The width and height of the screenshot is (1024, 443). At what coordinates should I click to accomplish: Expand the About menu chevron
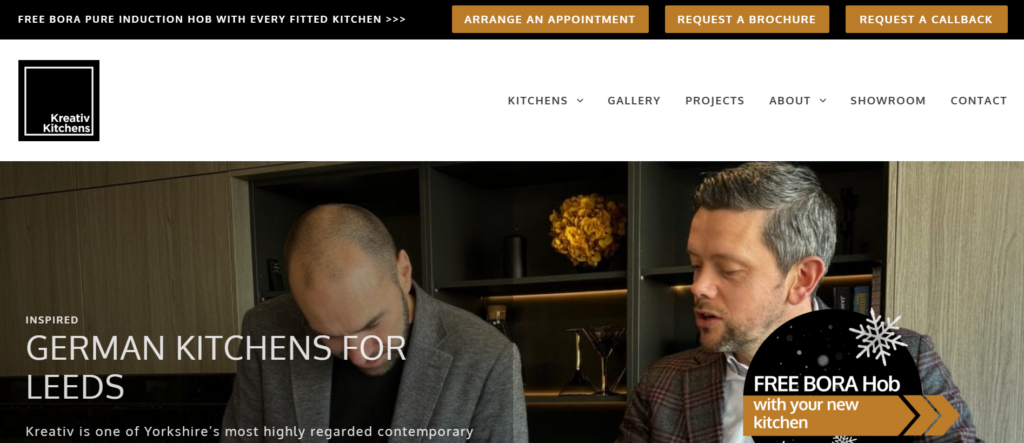(x=823, y=101)
